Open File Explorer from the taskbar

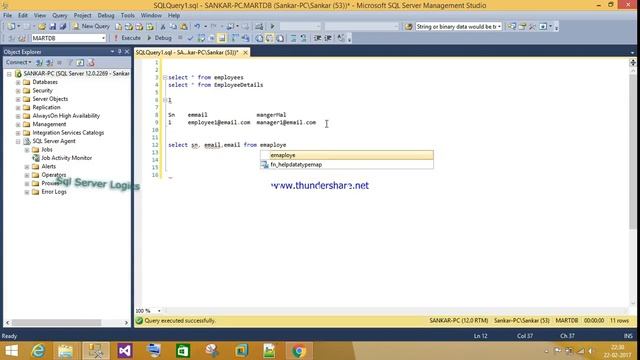pyautogui.click(x=65, y=351)
